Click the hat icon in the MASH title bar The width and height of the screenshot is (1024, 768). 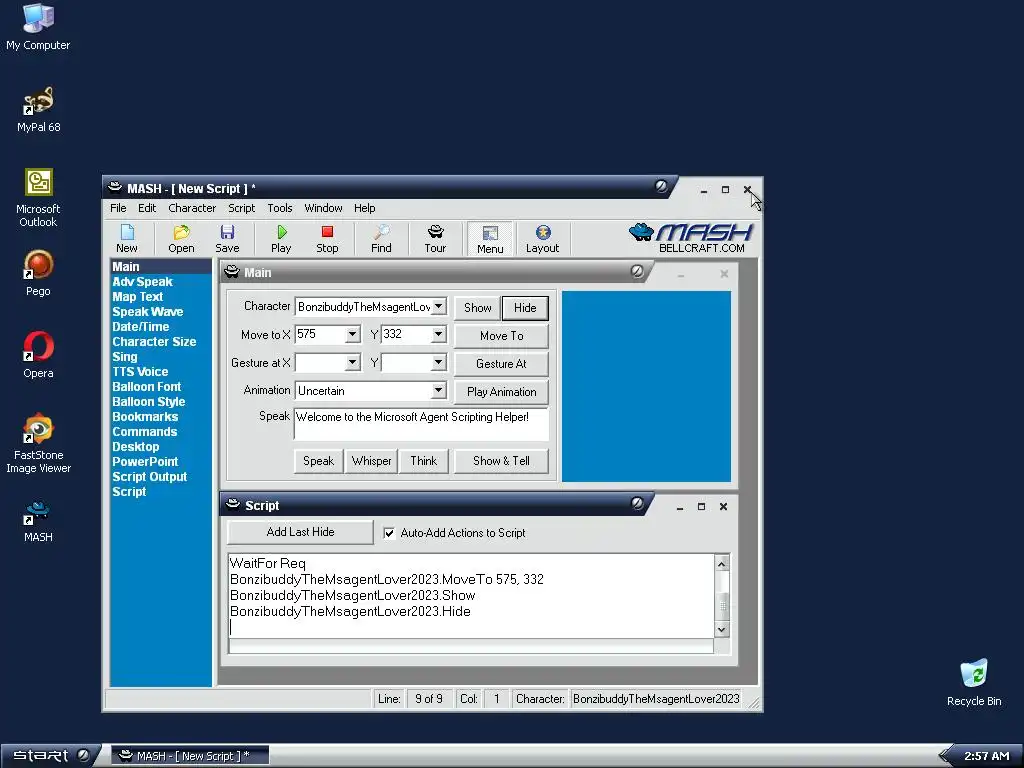click(x=115, y=188)
